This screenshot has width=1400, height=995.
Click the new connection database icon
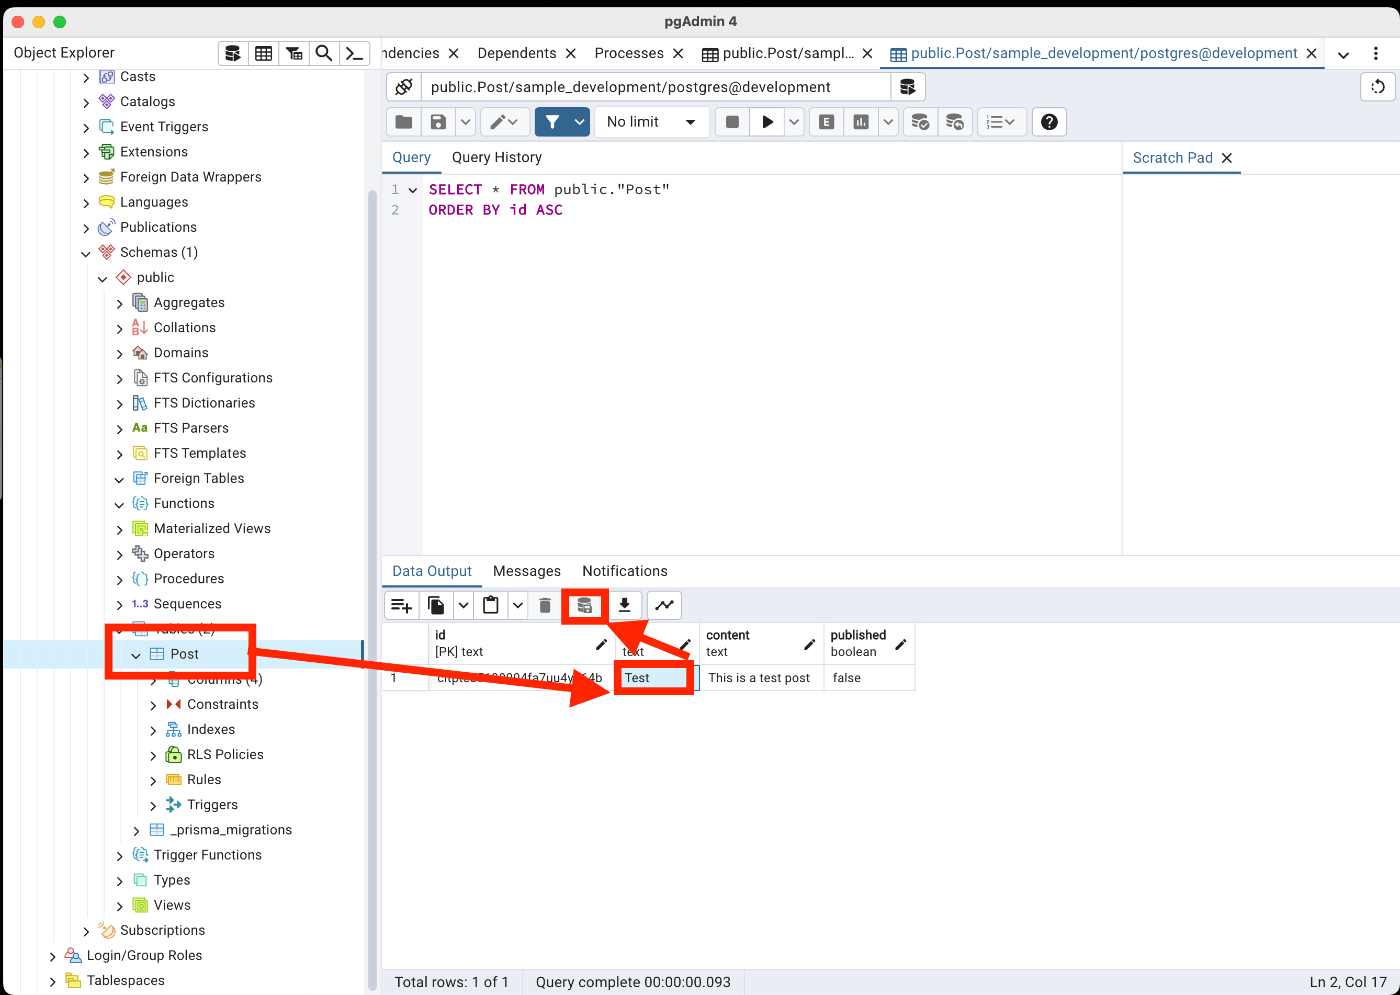pos(908,87)
